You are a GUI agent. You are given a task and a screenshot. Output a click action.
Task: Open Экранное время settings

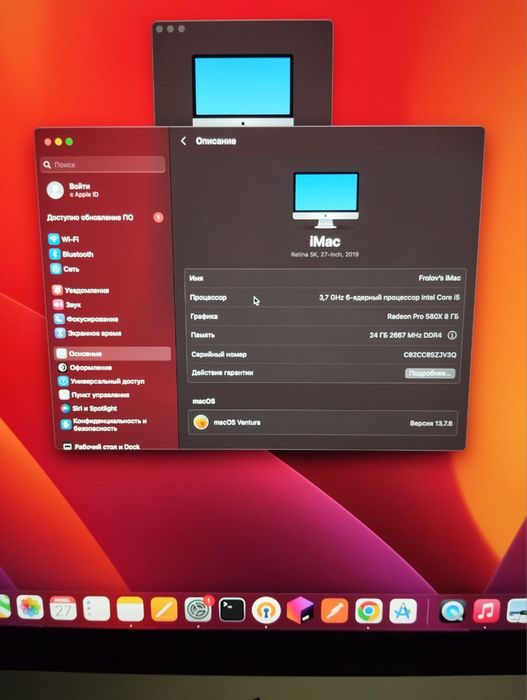tap(88, 333)
